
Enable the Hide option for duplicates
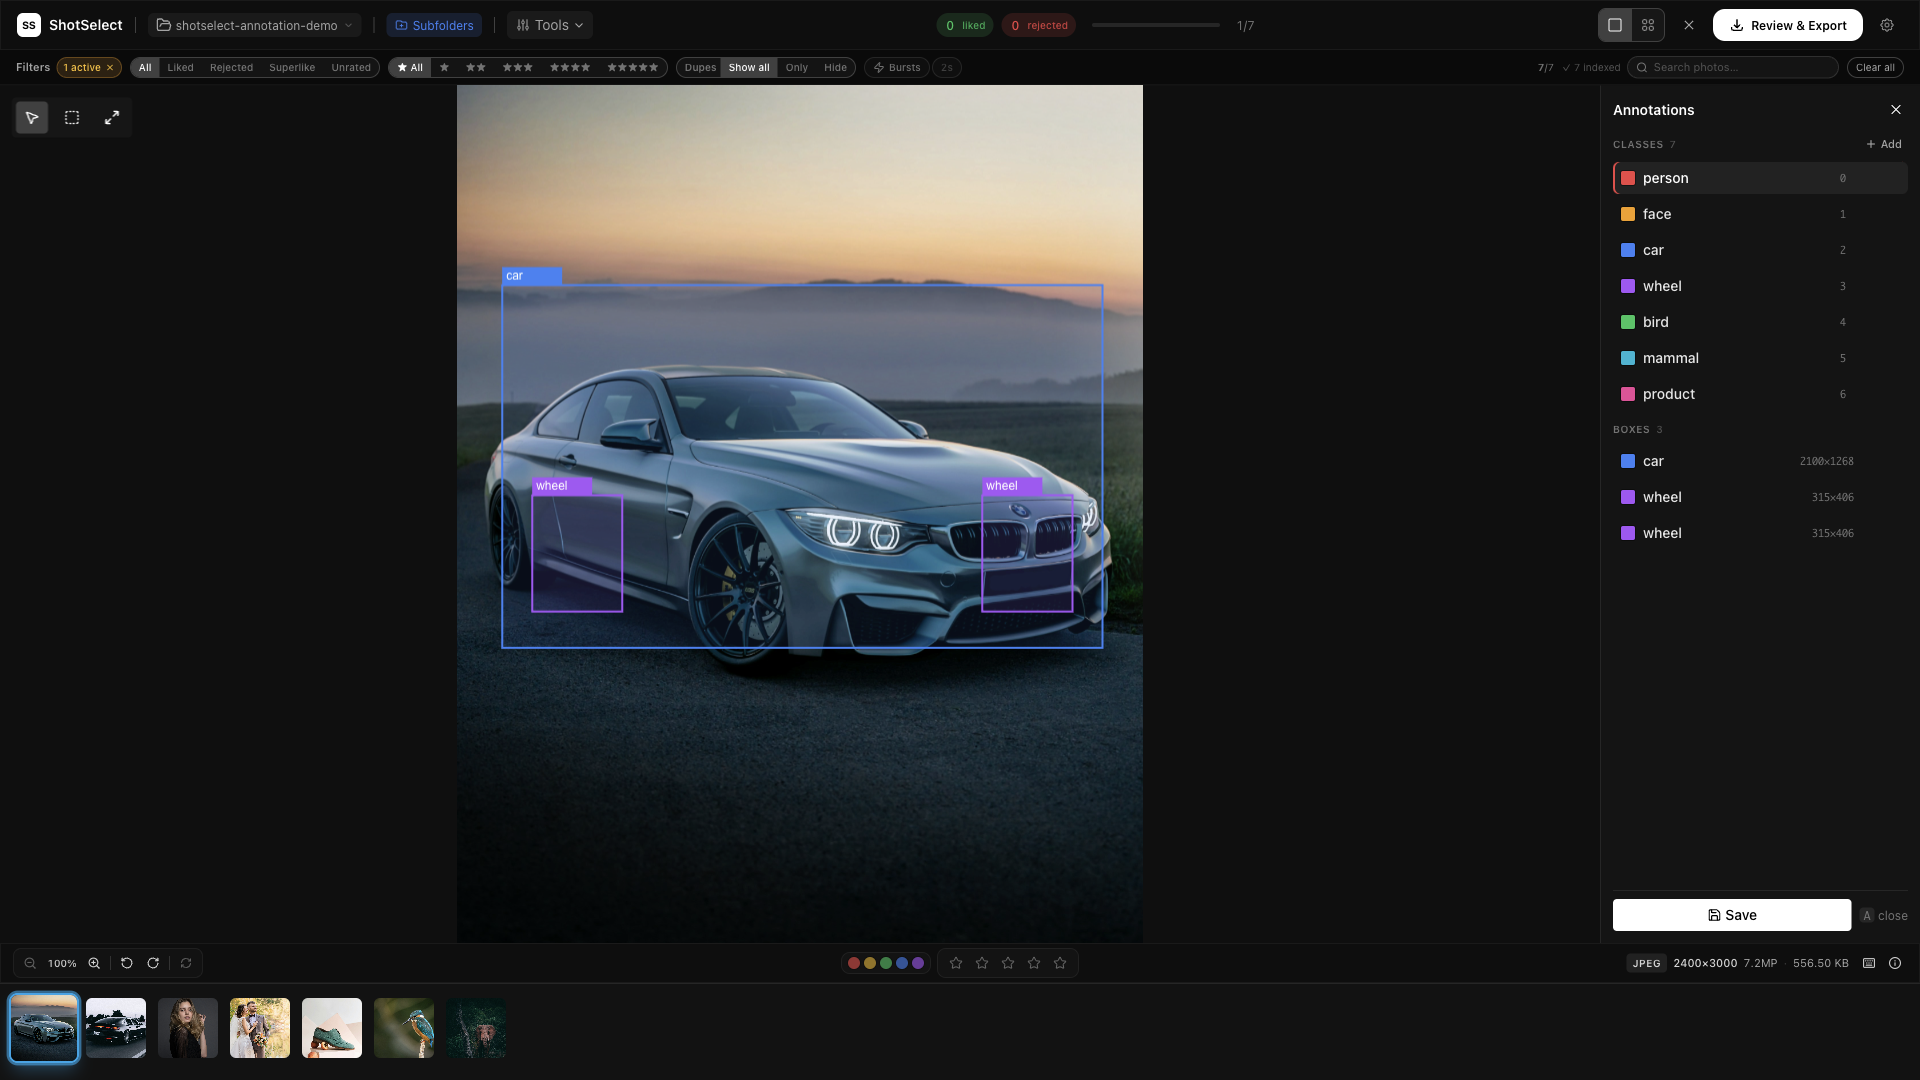tap(834, 67)
